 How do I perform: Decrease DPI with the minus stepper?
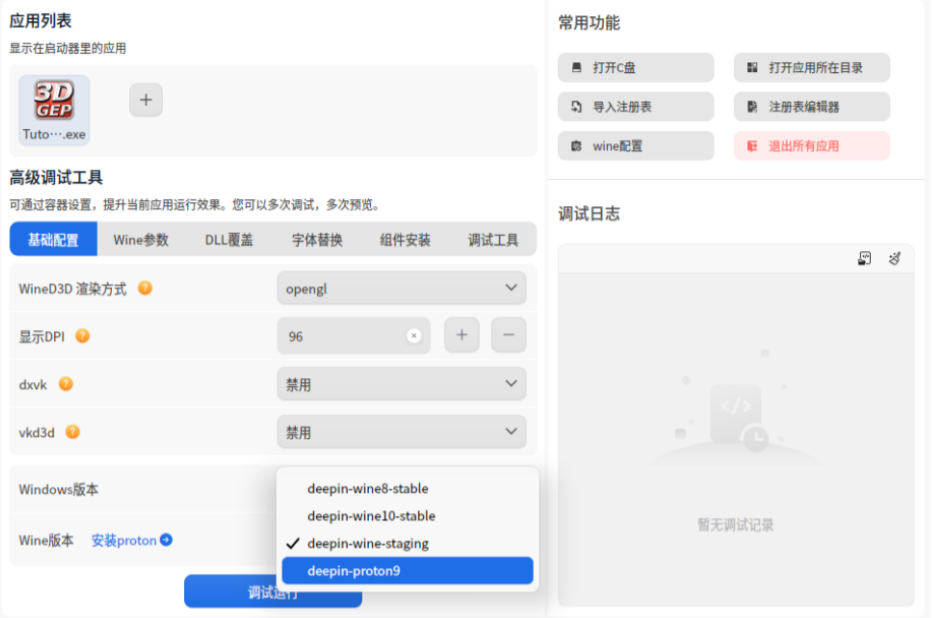click(x=508, y=336)
